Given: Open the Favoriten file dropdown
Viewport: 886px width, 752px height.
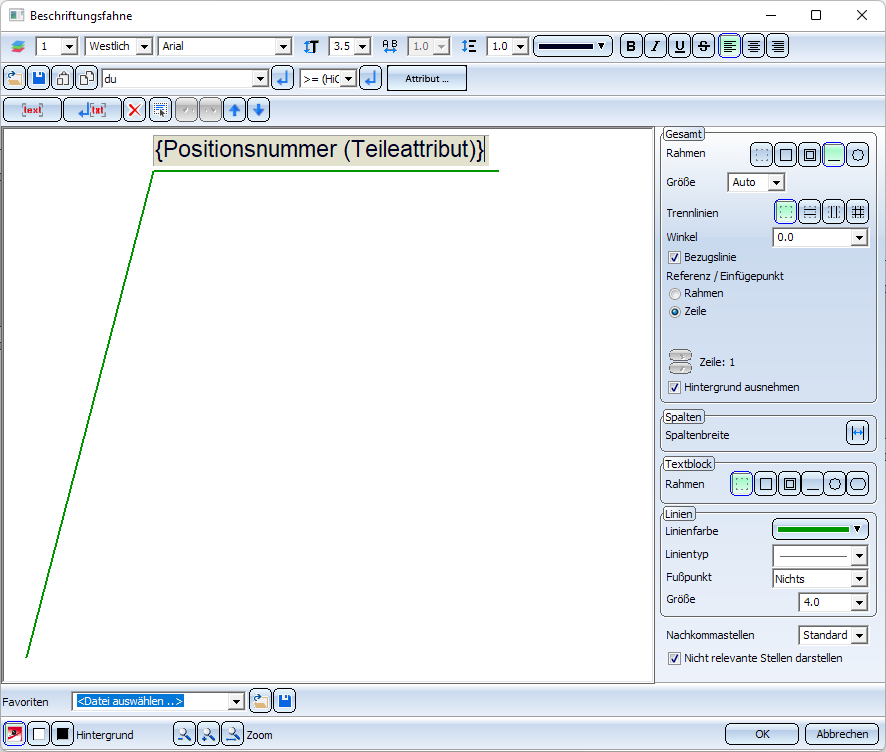Looking at the screenshot, I should click(x=236, y=702).
